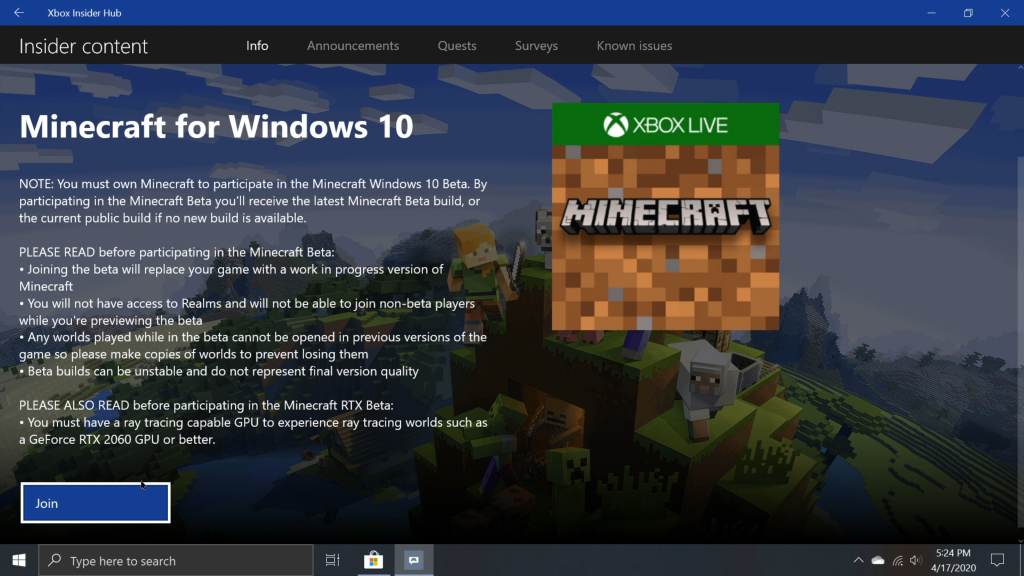Viewport: 1024px width, 576px height.
Task: Open Task View from the taskbar
Action: pyautogui.click(x=332, y=560)
